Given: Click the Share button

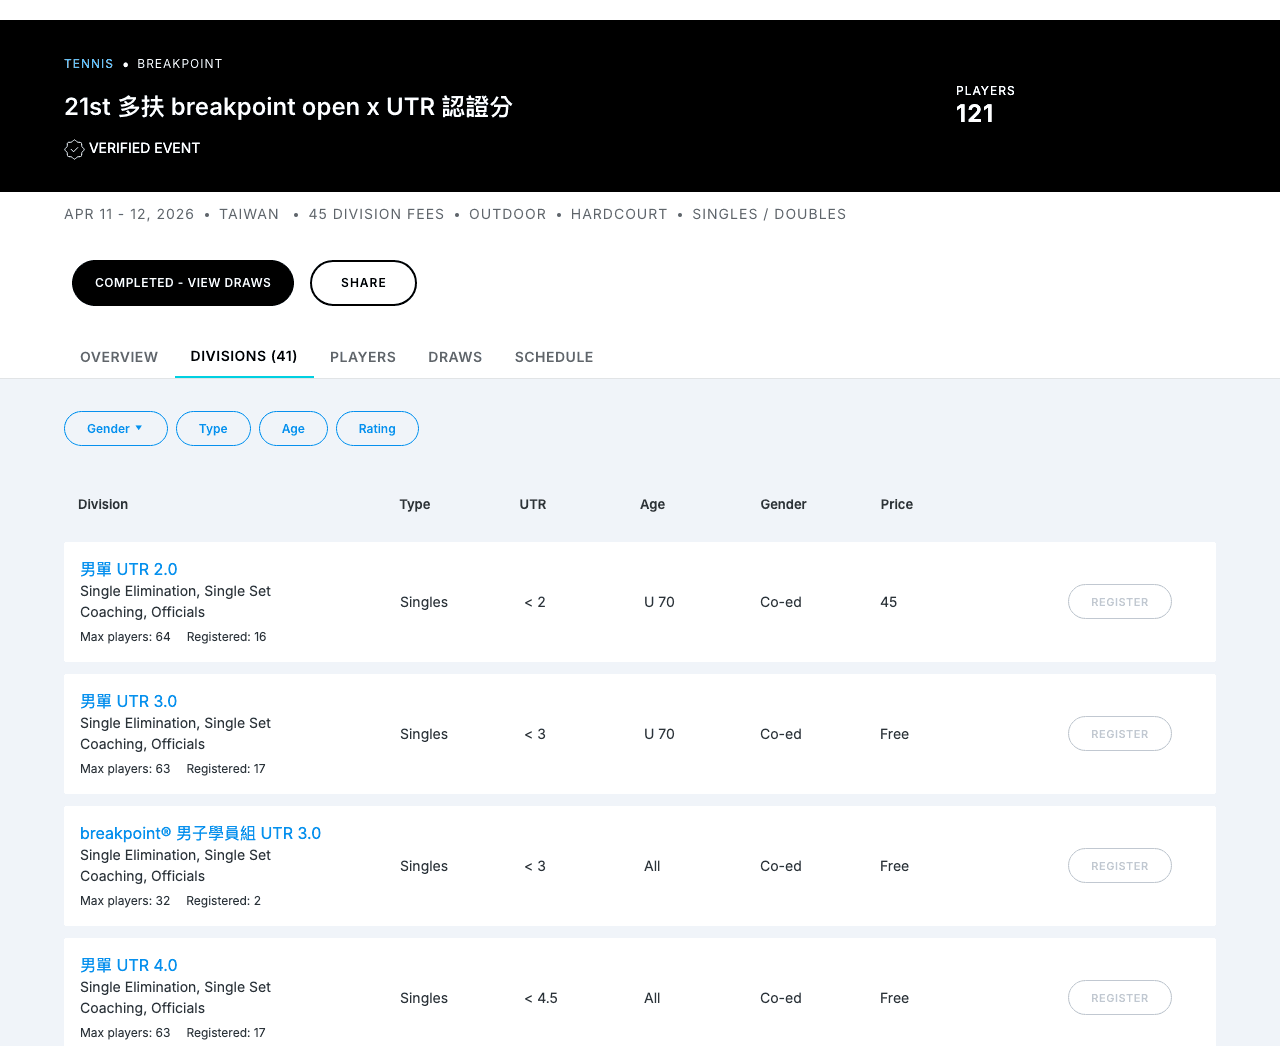Looking at the screenshot, I should 363,283.
